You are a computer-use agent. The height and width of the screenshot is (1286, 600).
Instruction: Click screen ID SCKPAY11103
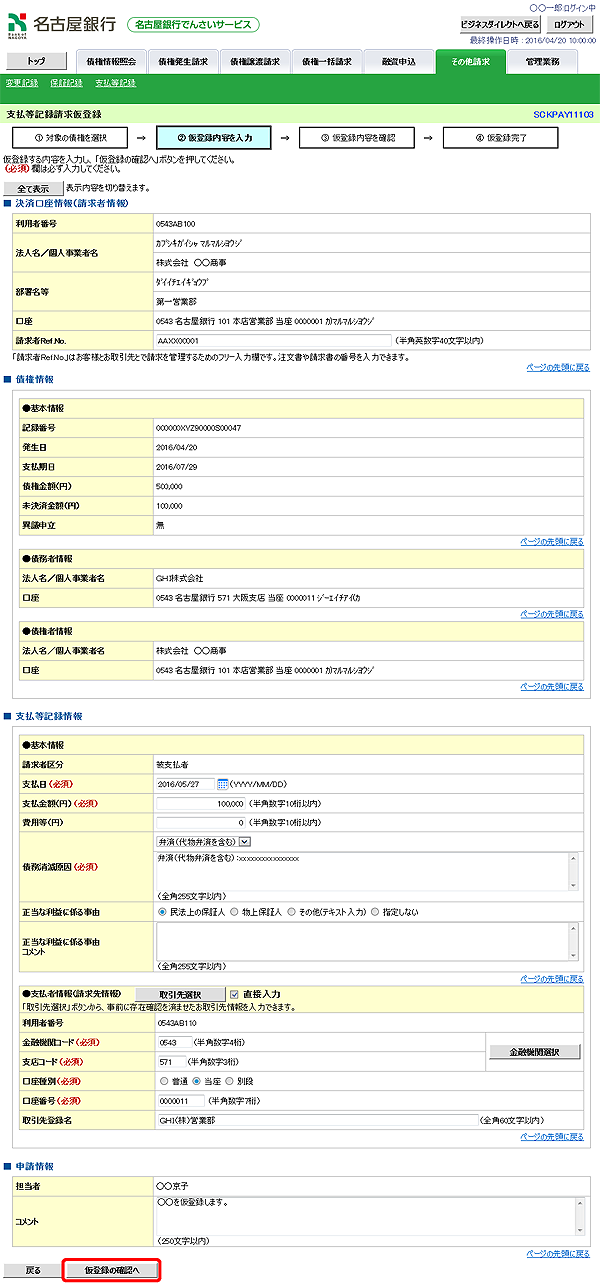[563, 115]
